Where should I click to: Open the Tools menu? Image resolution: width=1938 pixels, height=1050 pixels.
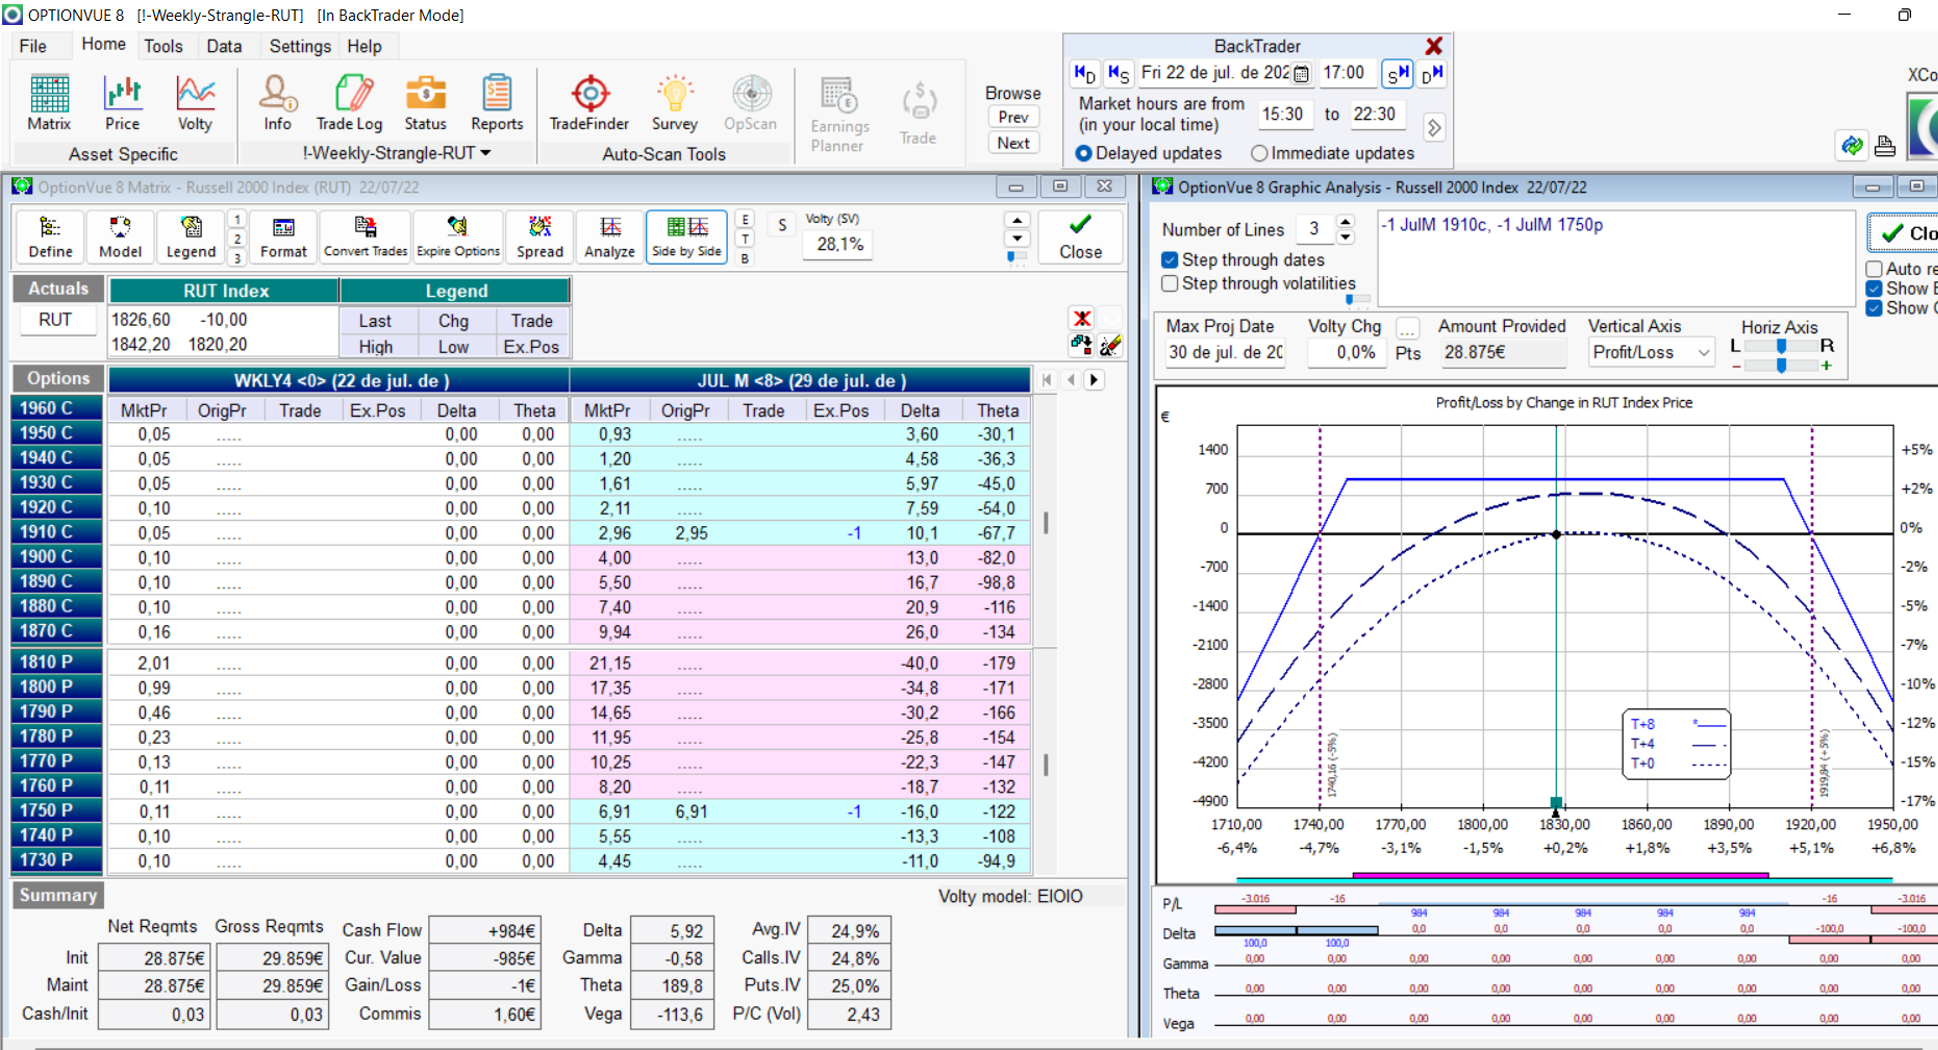pyautogui.click(x=163, y=46)
